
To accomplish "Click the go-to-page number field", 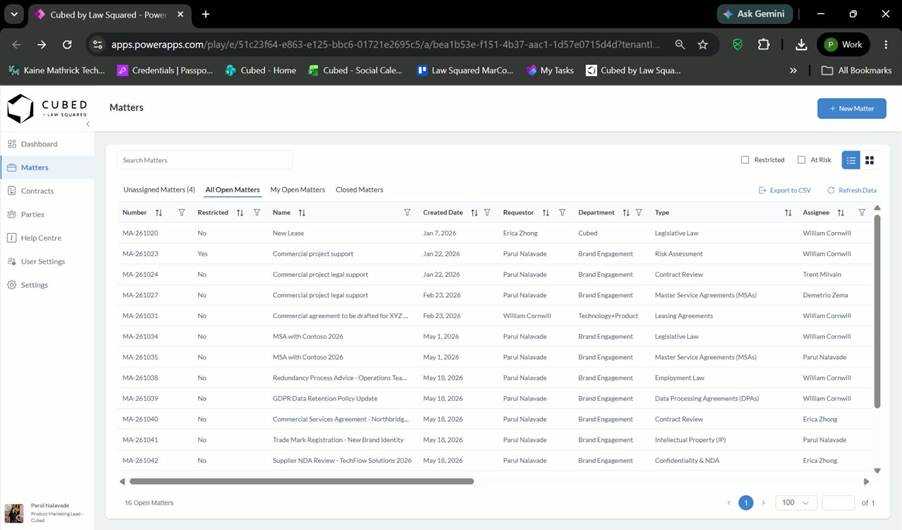I will click(x=838, y=503).
